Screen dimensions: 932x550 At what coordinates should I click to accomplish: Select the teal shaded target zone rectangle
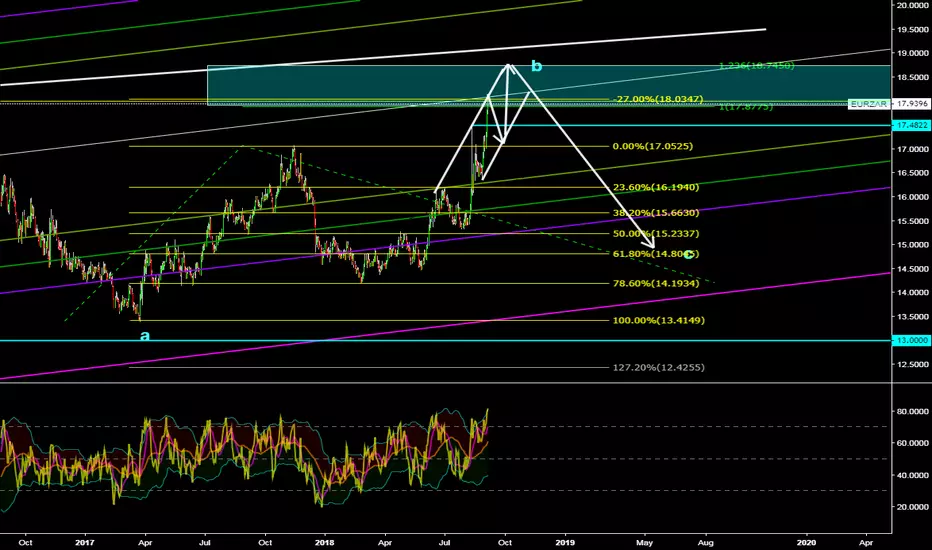point(549,85)
